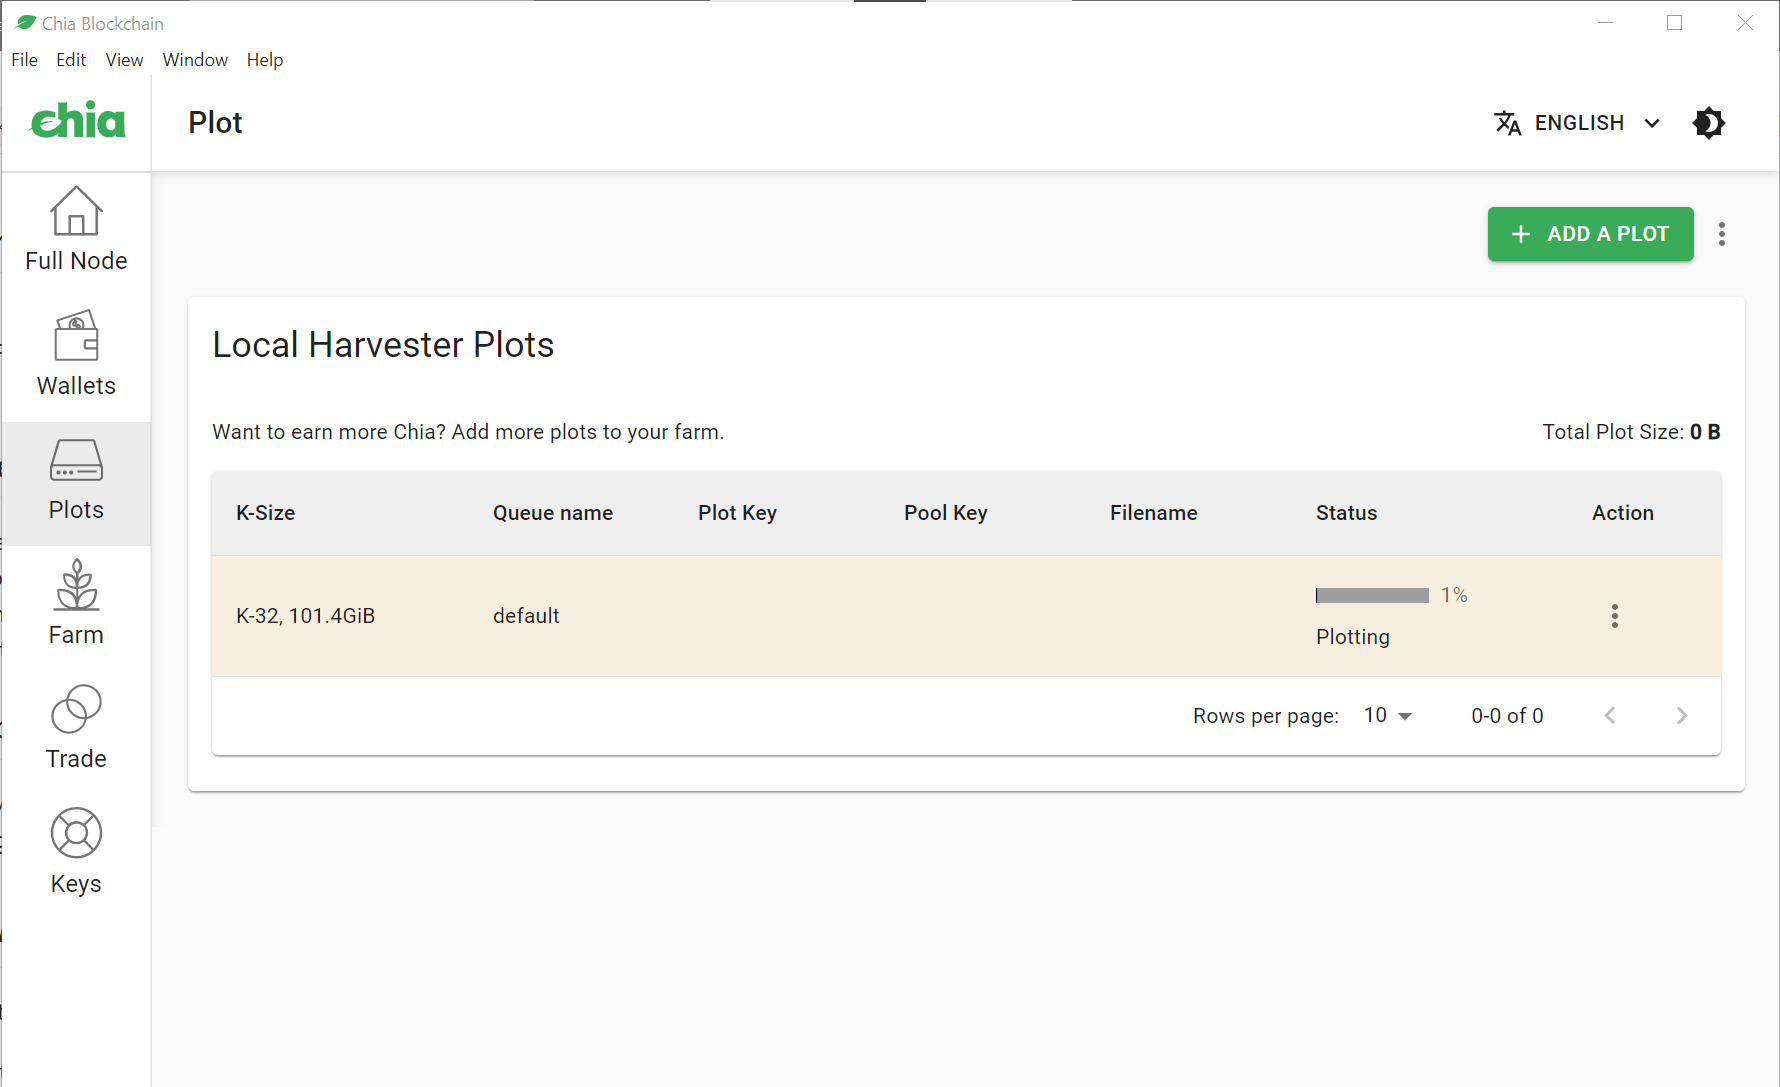1780x1087 pixels.
Task: Open the Keys lifebuoy icon
Action: (76, 833)
